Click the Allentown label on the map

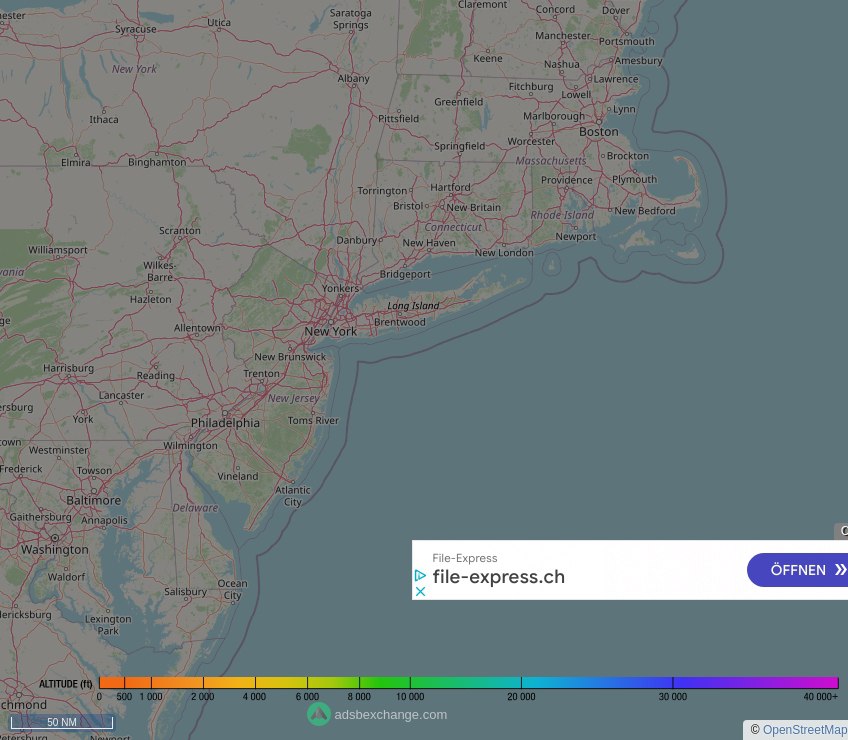[197, 328]
